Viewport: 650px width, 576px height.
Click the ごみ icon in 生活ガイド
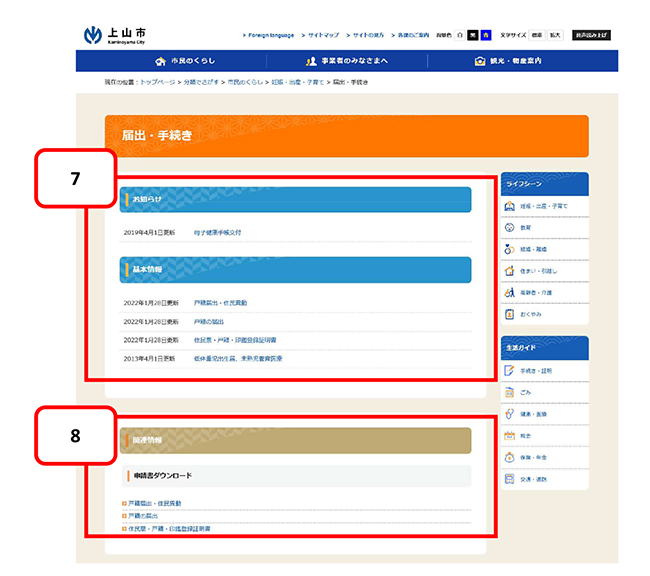[x=510, y=392]
